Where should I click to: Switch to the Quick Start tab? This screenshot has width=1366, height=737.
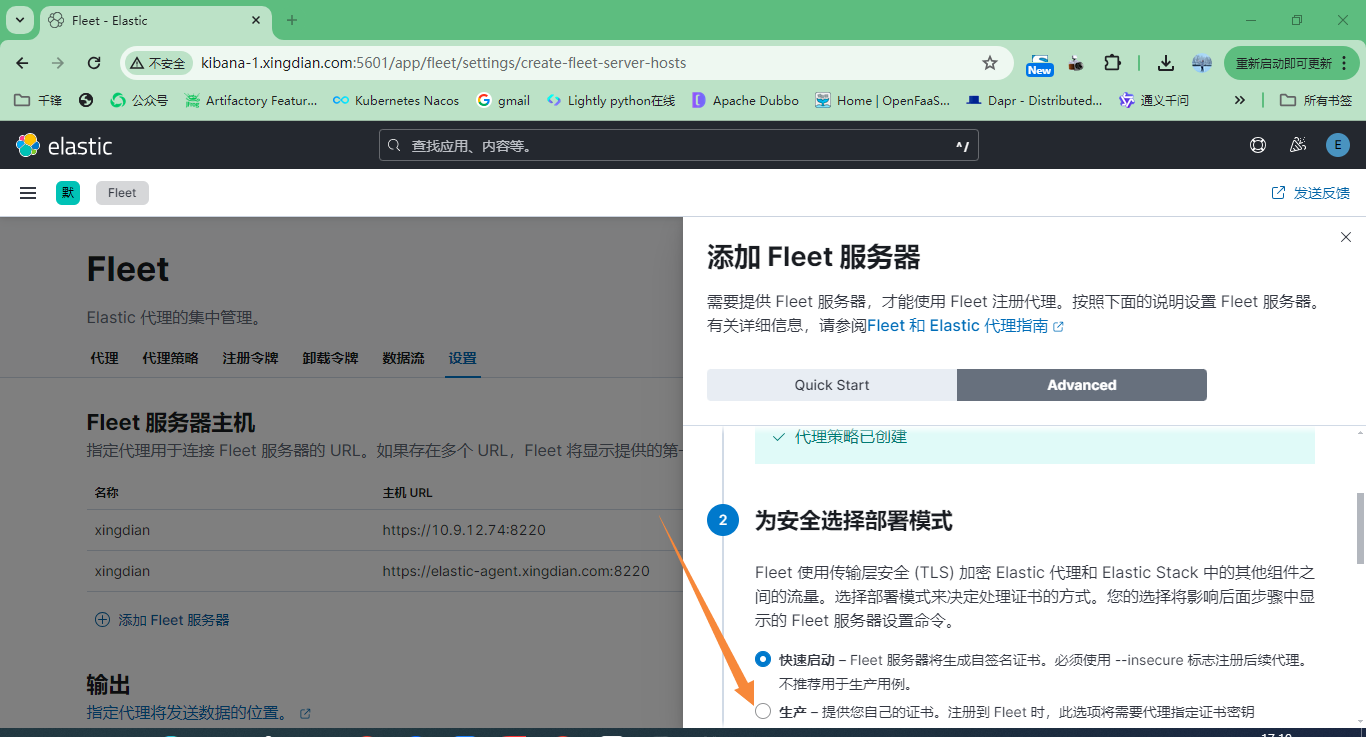[832, 385]
